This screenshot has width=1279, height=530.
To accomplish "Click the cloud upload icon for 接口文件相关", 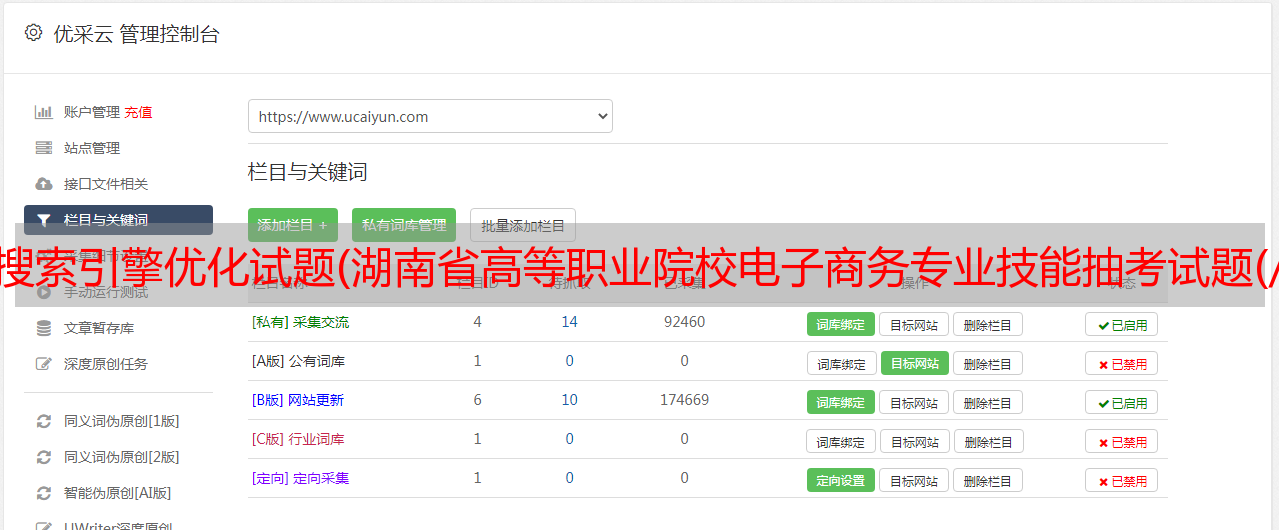I will click(x=44, y=184).
